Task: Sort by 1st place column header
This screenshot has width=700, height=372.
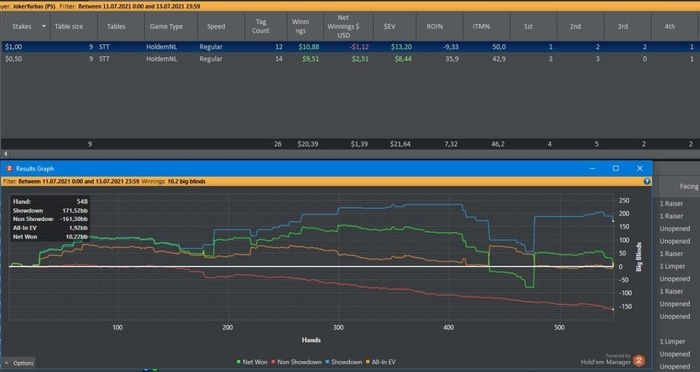Action: pyautogui.click(x=528, y=26)
